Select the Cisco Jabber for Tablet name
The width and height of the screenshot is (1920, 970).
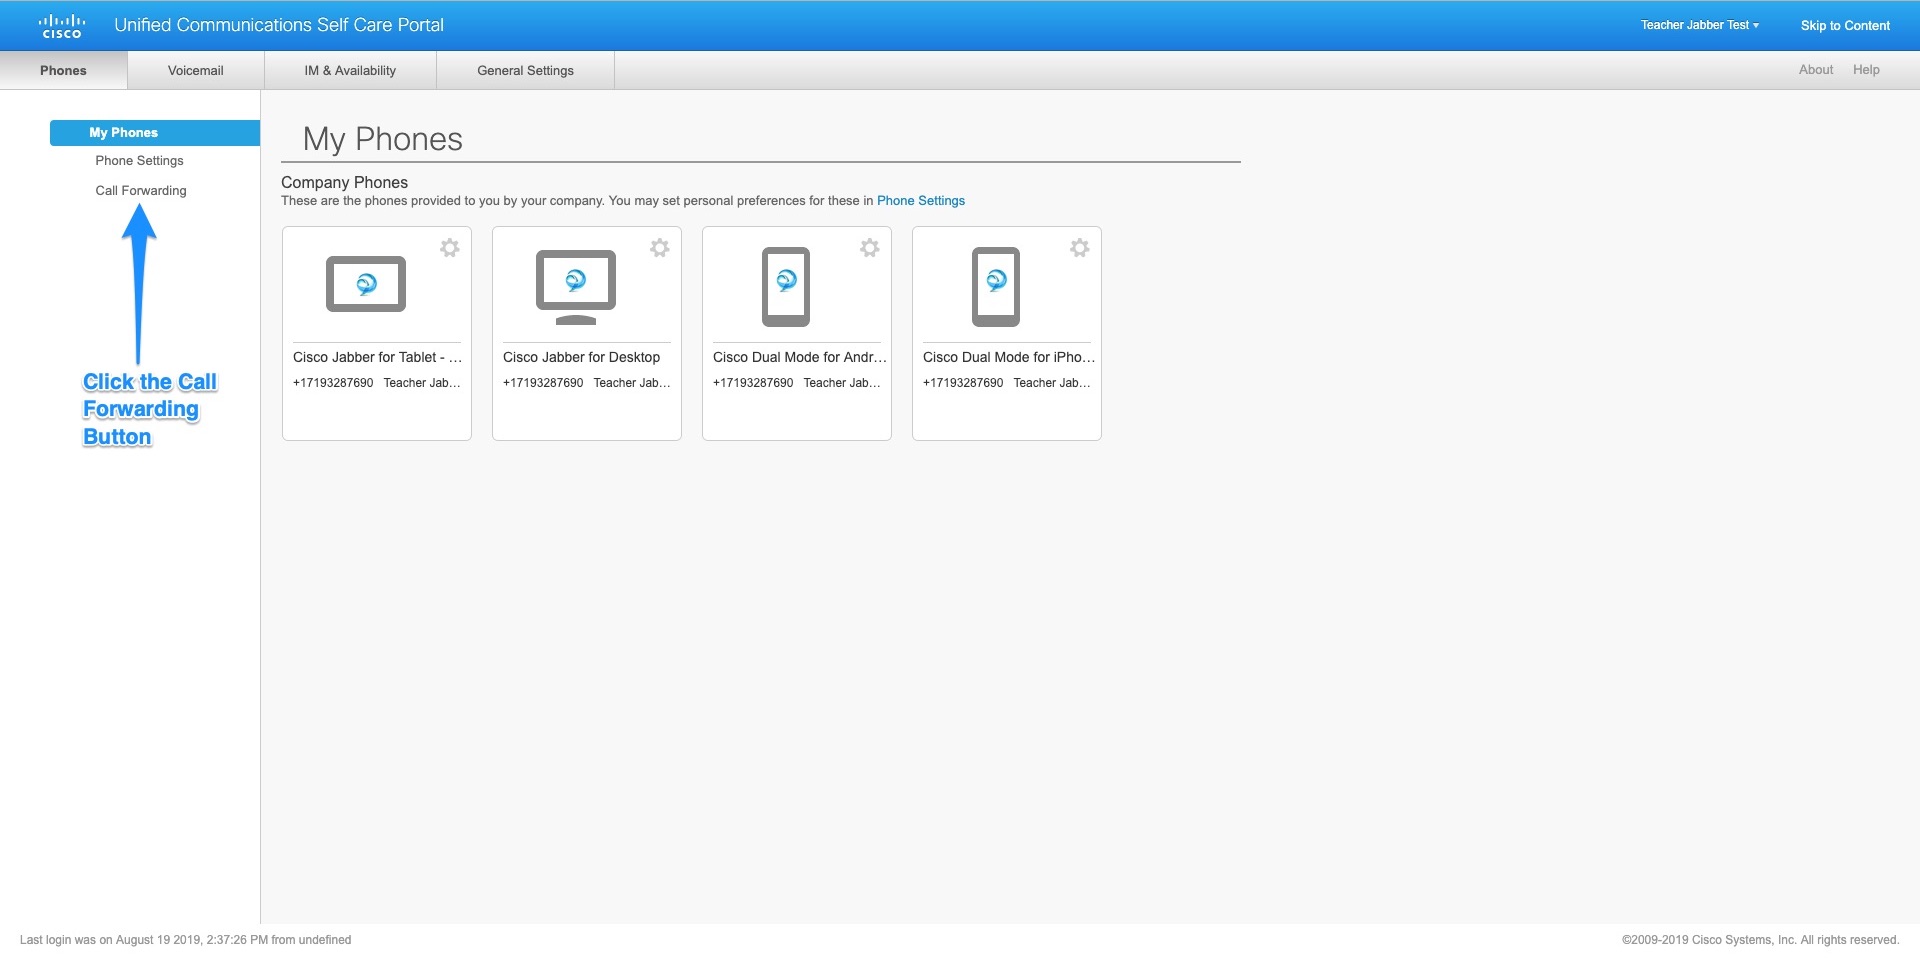coord(377,357)
